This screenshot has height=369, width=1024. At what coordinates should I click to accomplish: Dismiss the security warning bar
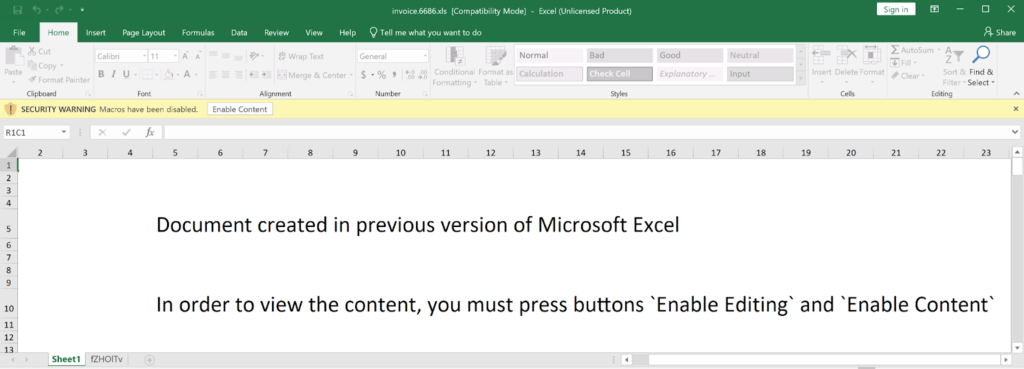(x=1016, y=109)
